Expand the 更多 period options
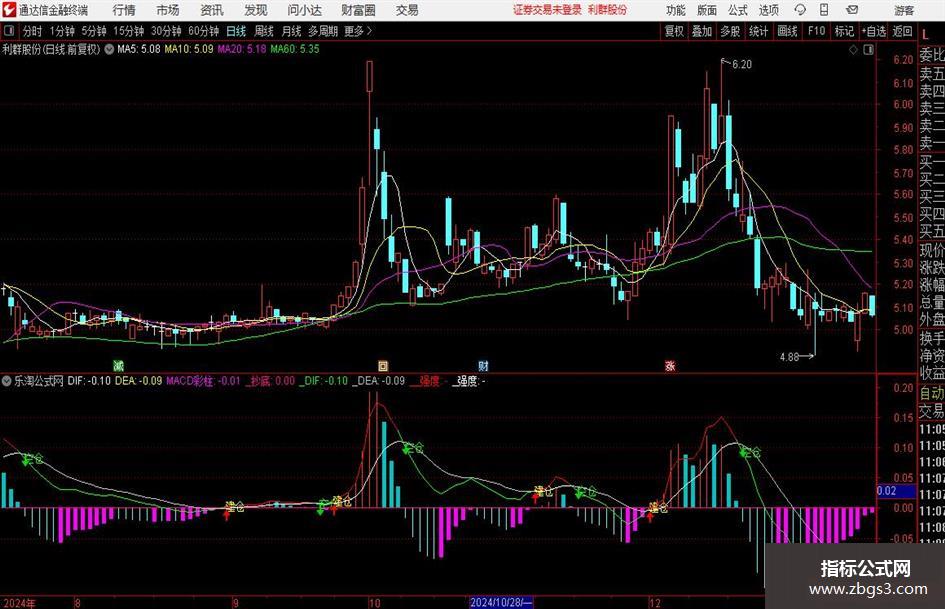The width and height of the screenshot is (945, 609). tap(358, 31)
